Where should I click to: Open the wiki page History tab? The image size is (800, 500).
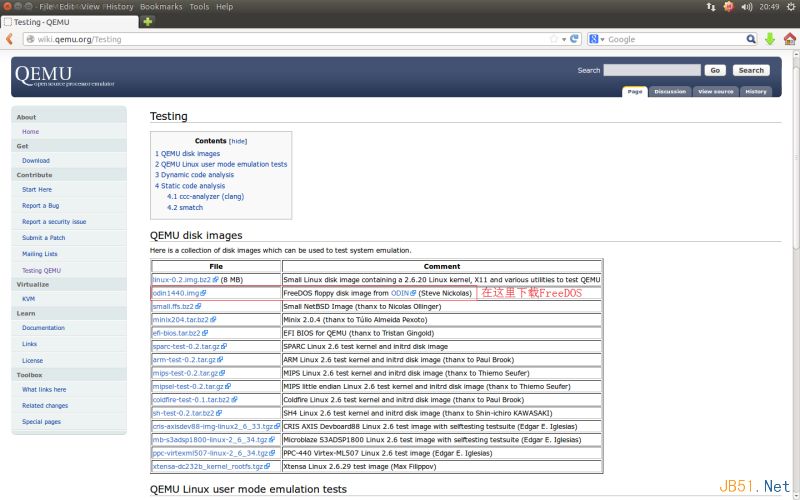756,91
